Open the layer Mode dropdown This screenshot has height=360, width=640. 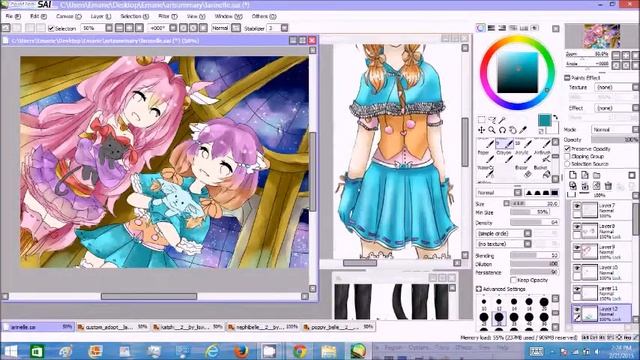point(615,129)
